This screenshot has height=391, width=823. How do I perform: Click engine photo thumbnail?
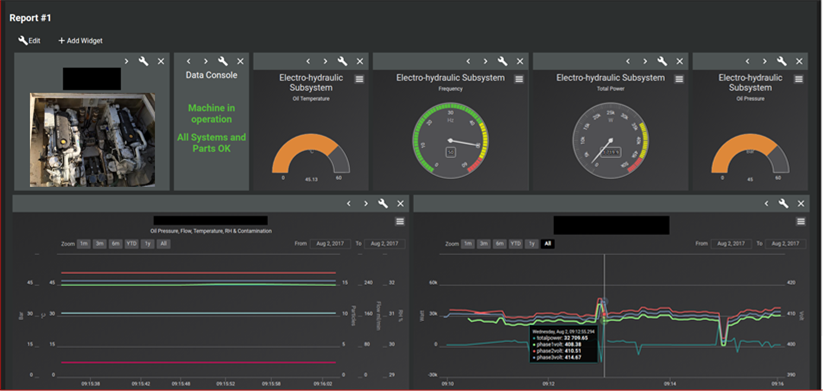pos(92,140)
